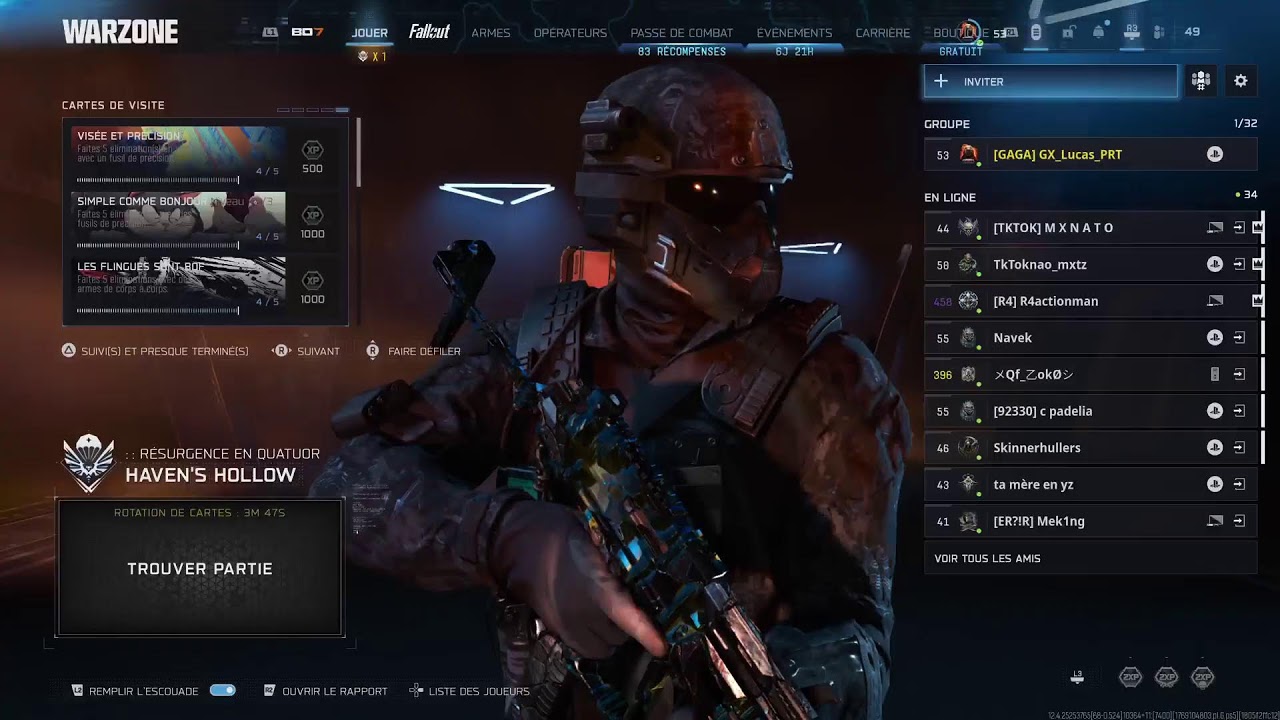Viewport: 1280px width, 720px height.
Task: Select friend メQf_乙okØシ
Action: [x=1090, y=374]
